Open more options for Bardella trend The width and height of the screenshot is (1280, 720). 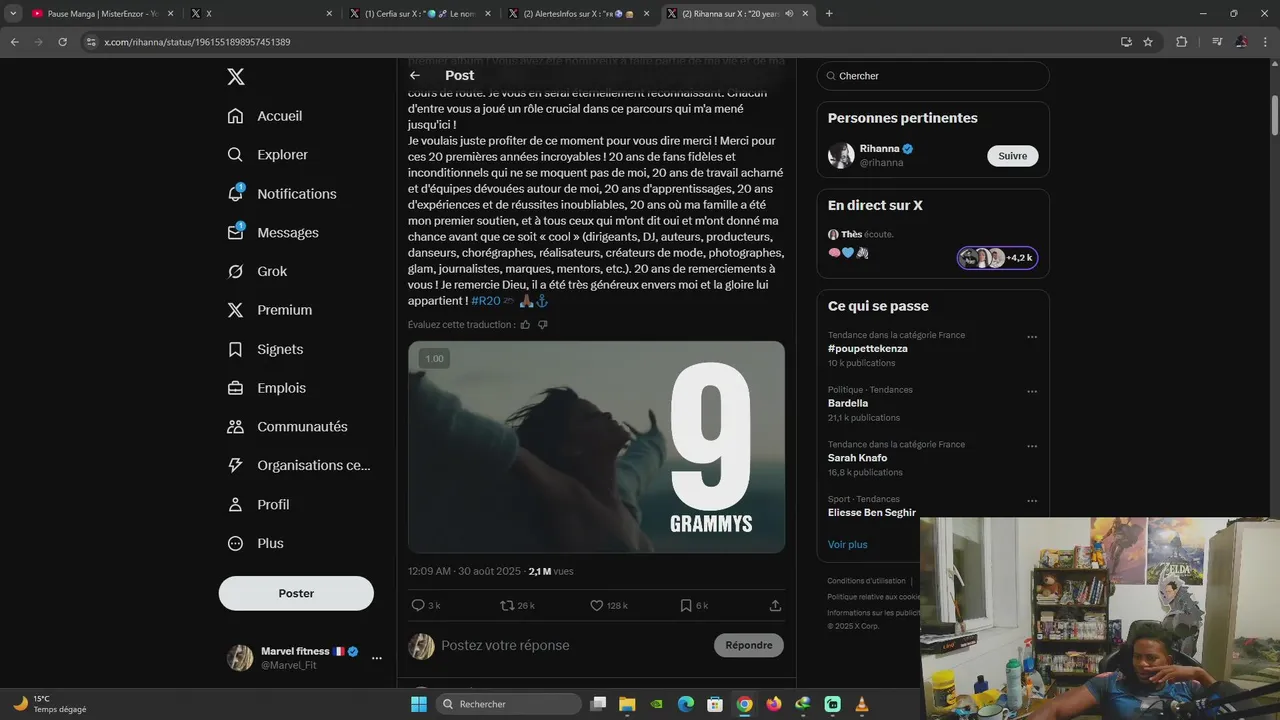click(x=1032, y=392)
